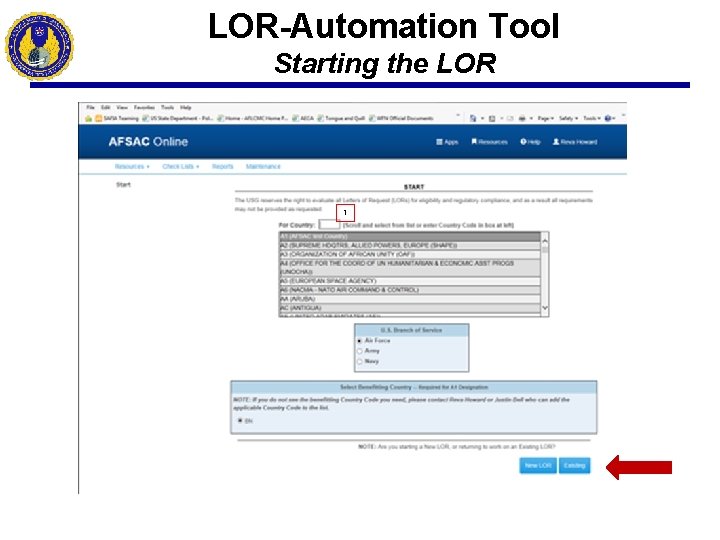The image size is (720, 540).
Task: Open Apps in the AFSAC header
Action: (x=447, y=142)
